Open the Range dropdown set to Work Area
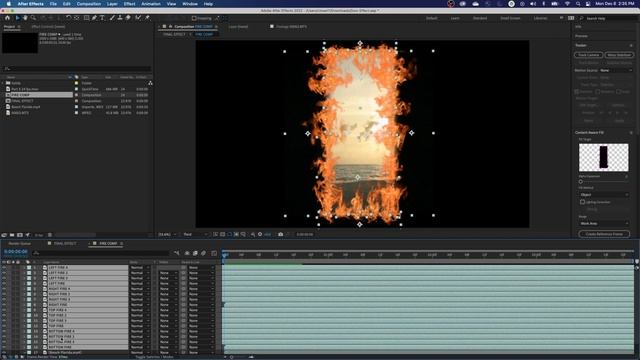Viewport: 640px width, 360px height. click(x=604, y=223)
